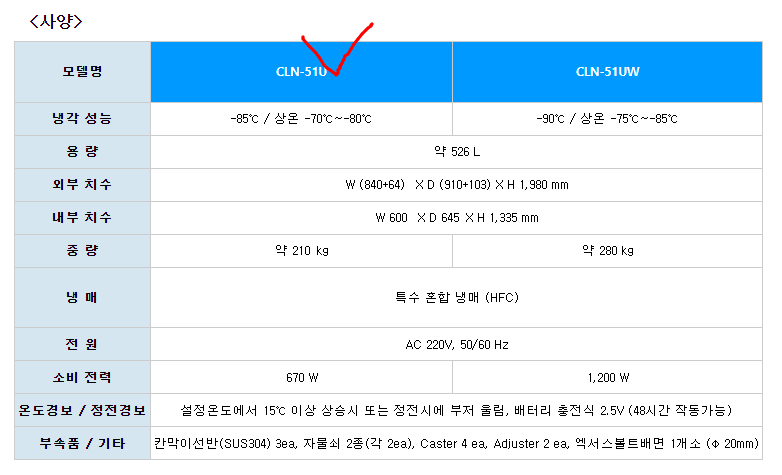Image resolution: width=782 pixels, height=475 pixels.
Task: Select the 약 526 L capacity value
Action: coord(456,152)
